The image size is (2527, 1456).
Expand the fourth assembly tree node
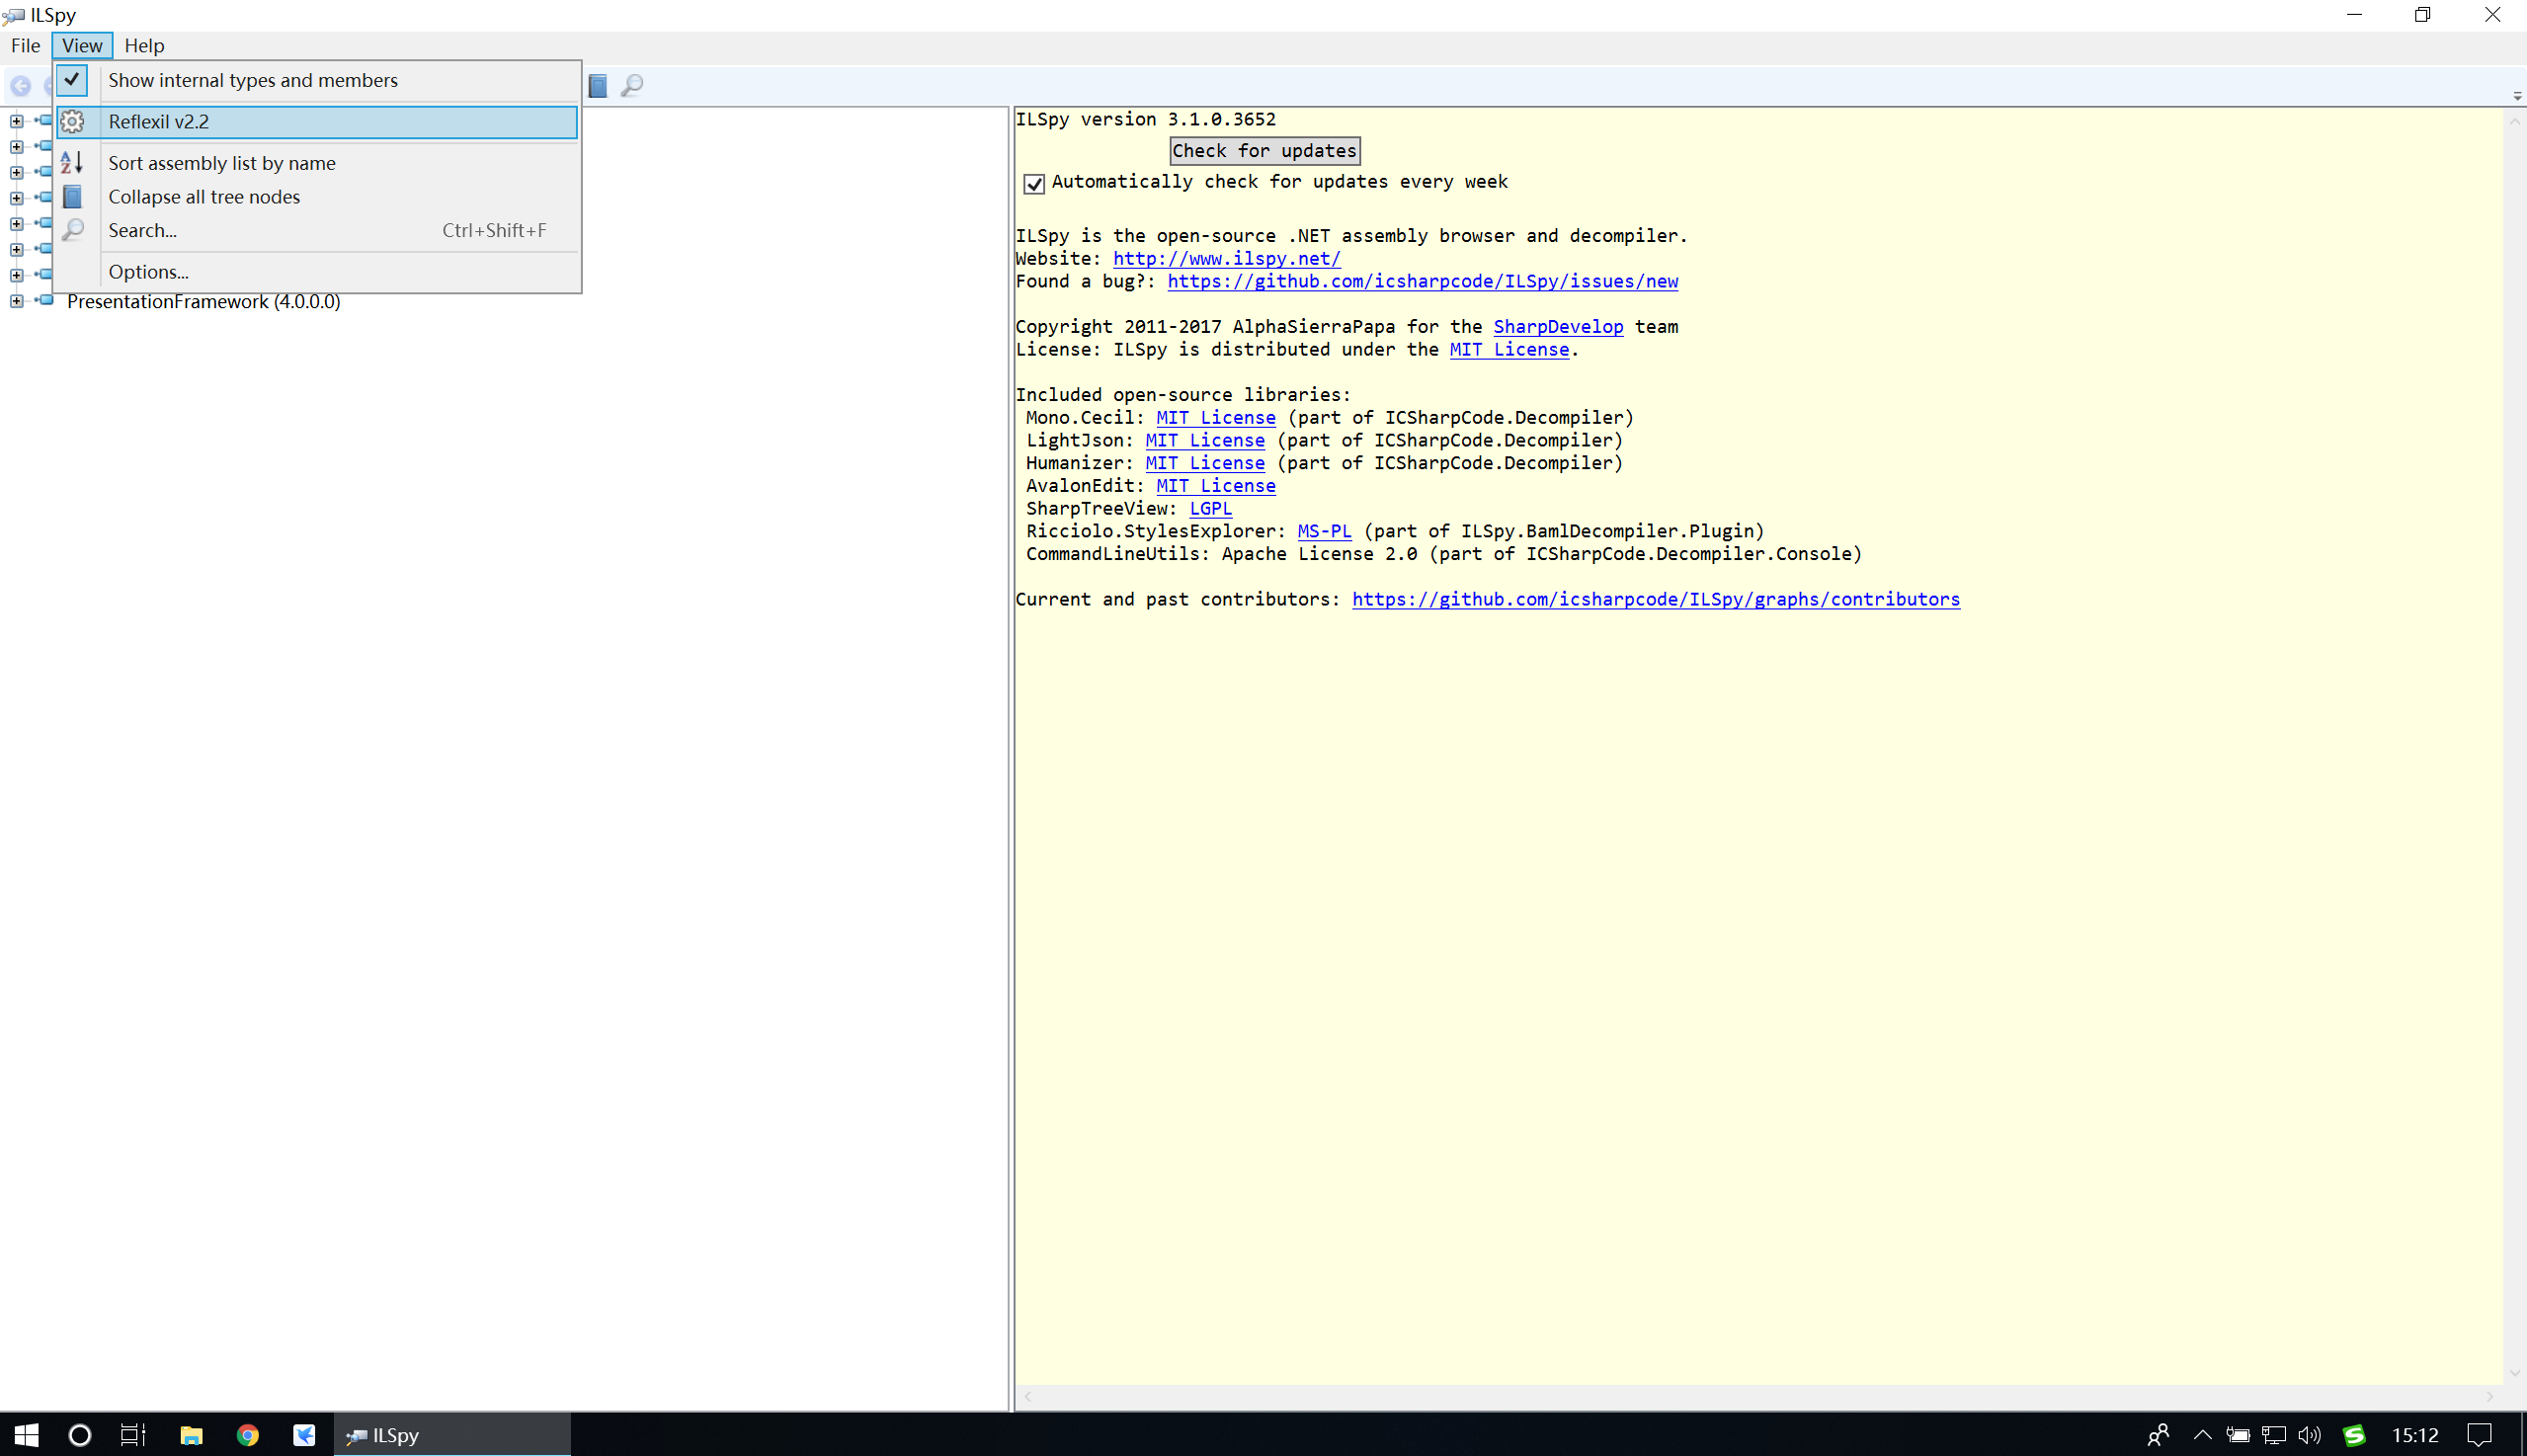pos(16,197)
